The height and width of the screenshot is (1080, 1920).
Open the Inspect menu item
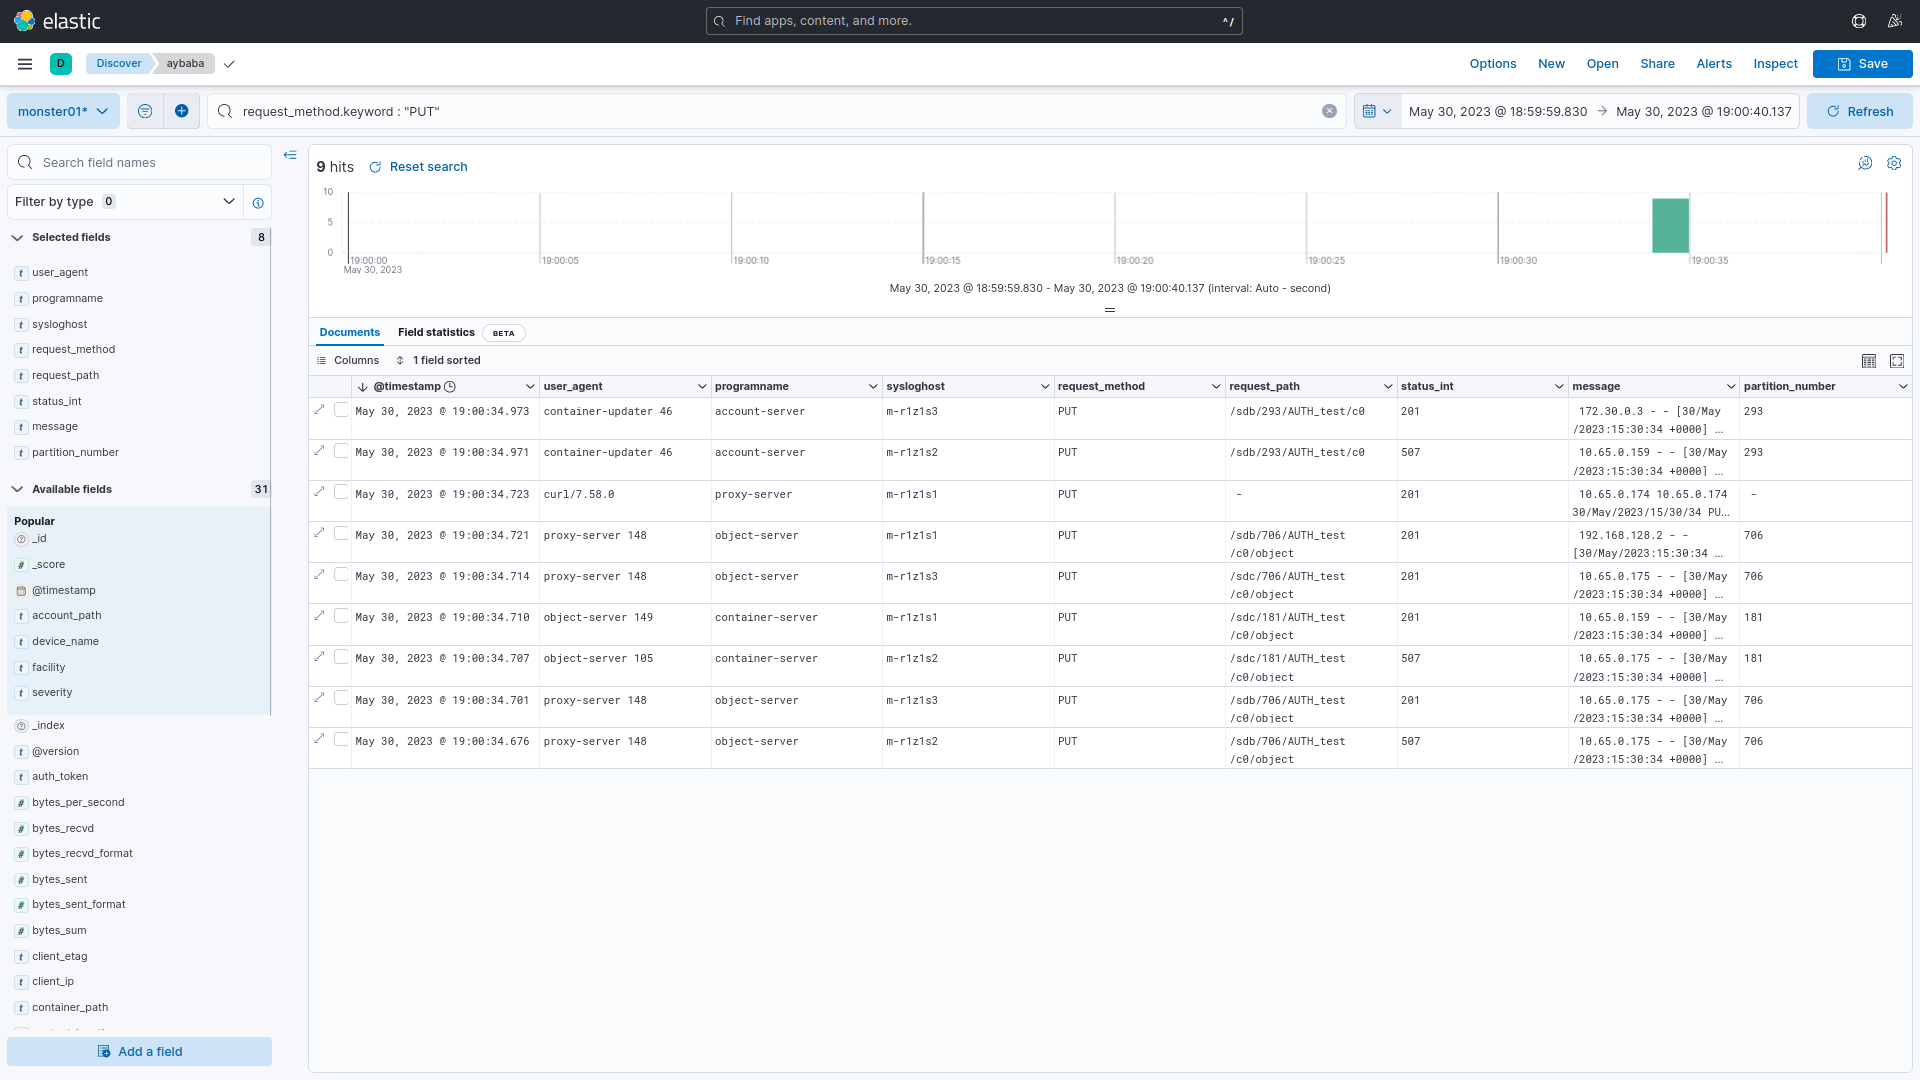[1775, 64]
